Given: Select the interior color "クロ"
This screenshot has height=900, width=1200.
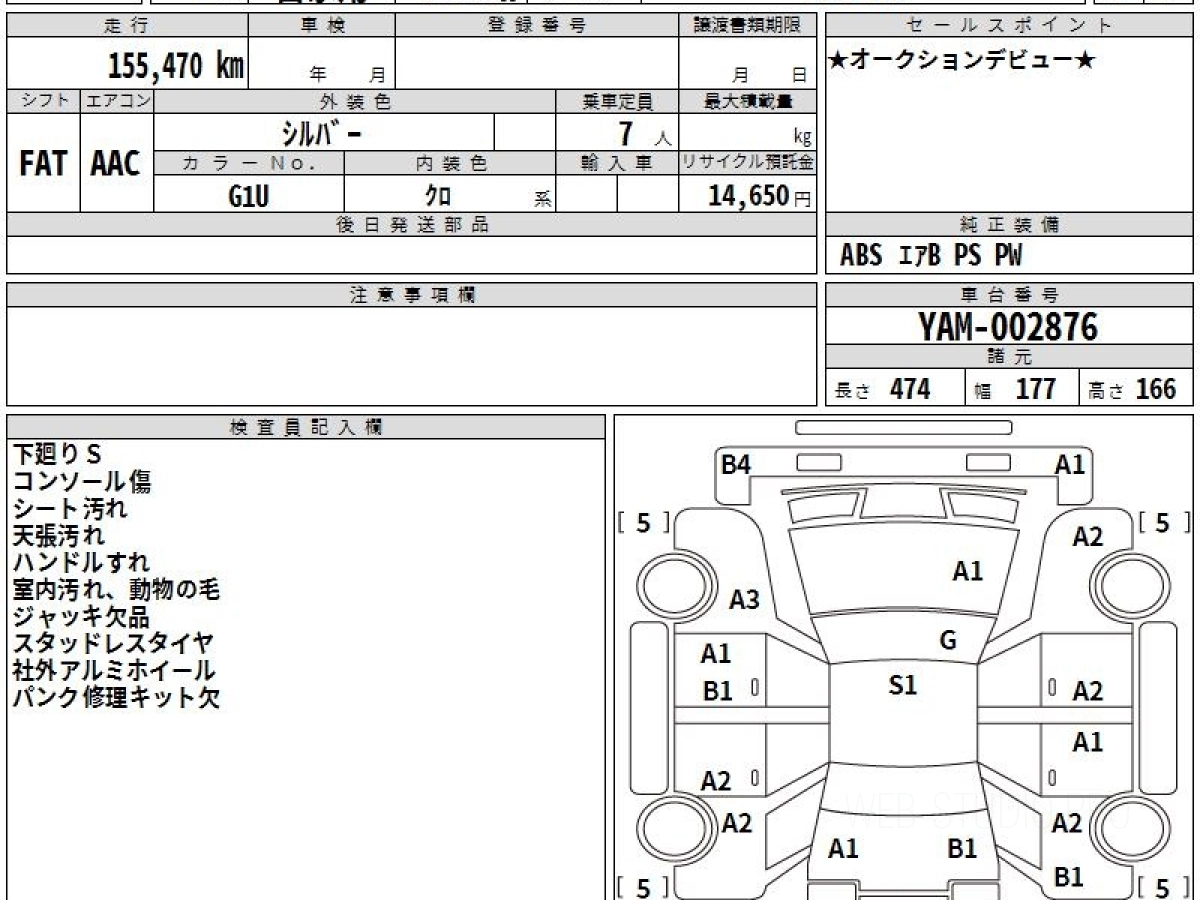Looking at the screenshot, I should pyautogui.click(x=438, y=196).
